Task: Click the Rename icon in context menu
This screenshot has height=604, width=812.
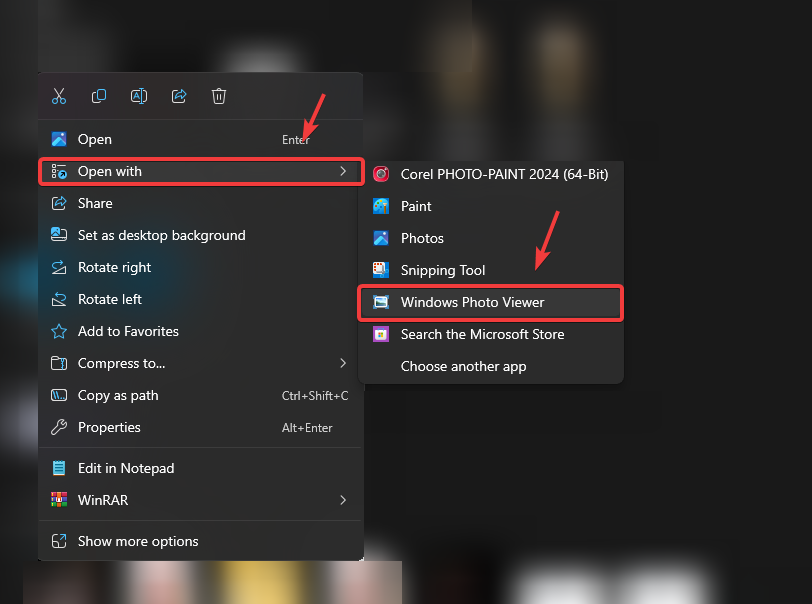Action: [x=139, y=96]
